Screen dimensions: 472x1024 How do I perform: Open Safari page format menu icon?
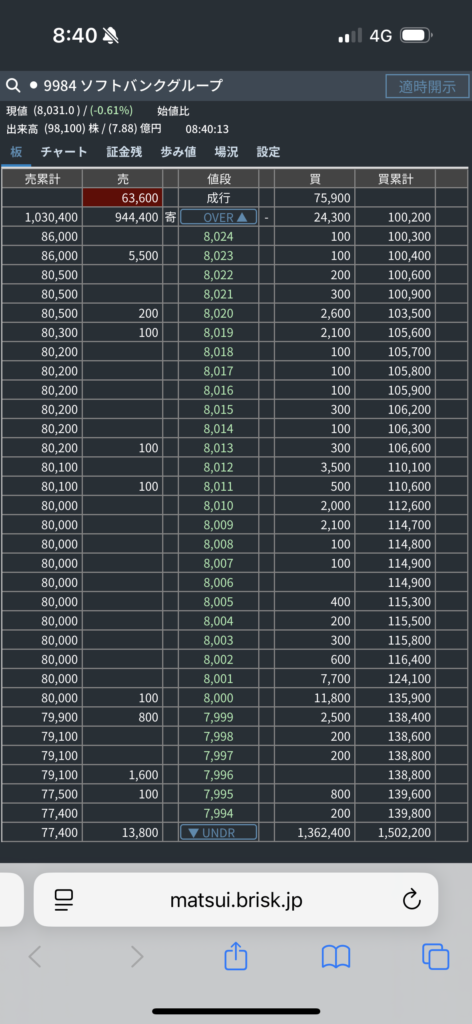coord(64,900)
